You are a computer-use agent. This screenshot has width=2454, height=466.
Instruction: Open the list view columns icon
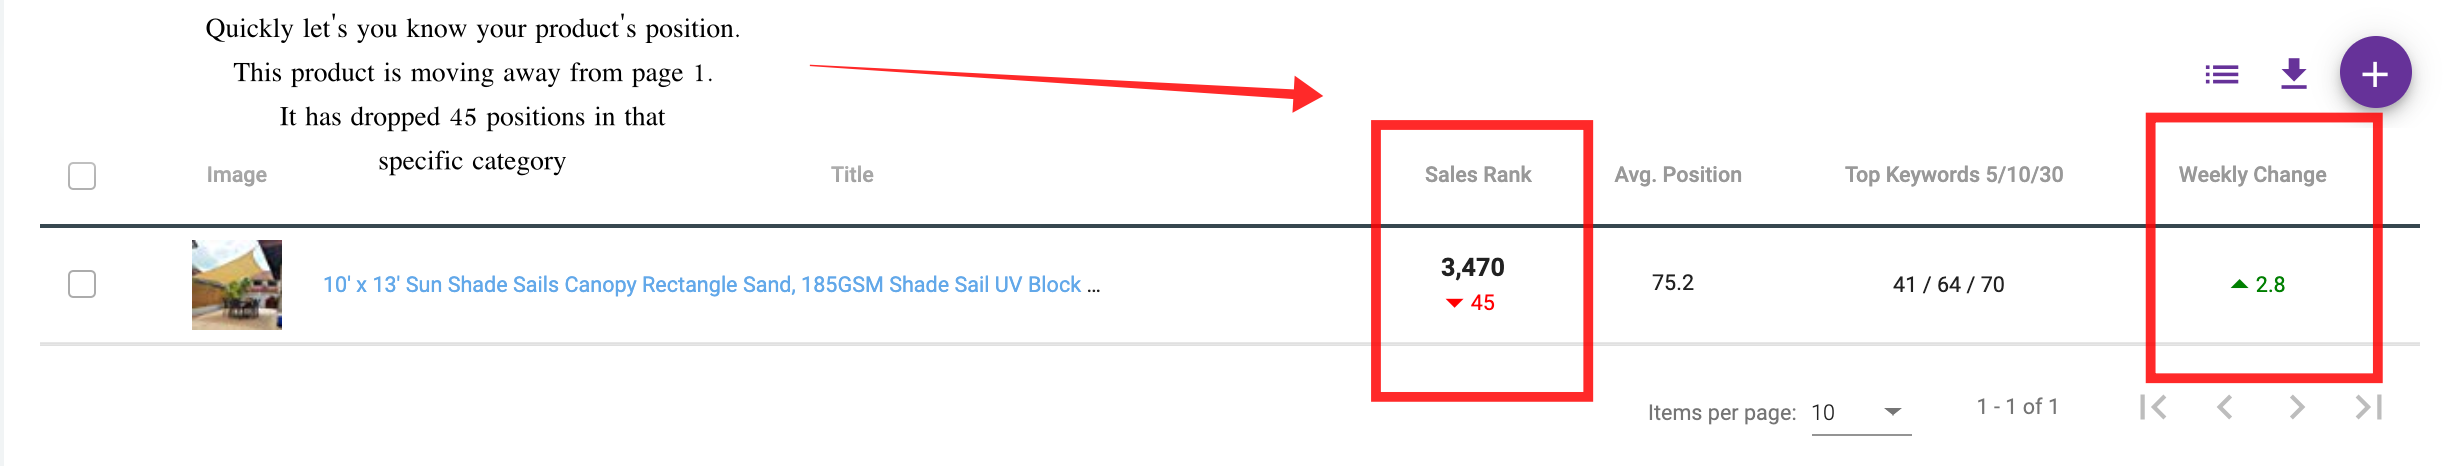point(2221,74)
